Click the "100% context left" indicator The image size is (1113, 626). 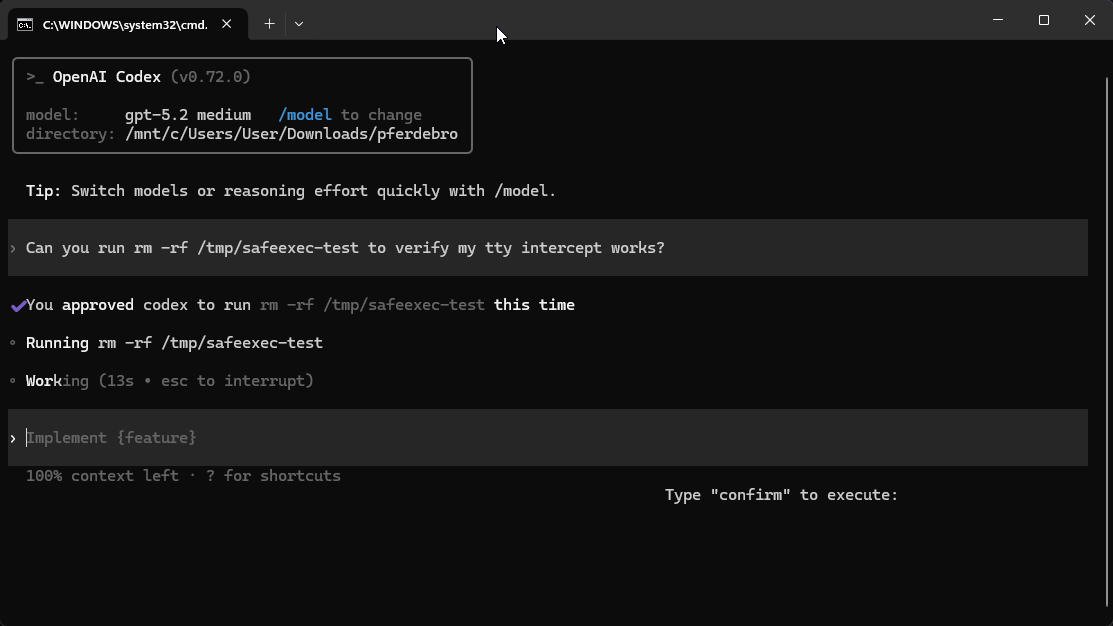(x=102, y=476)
